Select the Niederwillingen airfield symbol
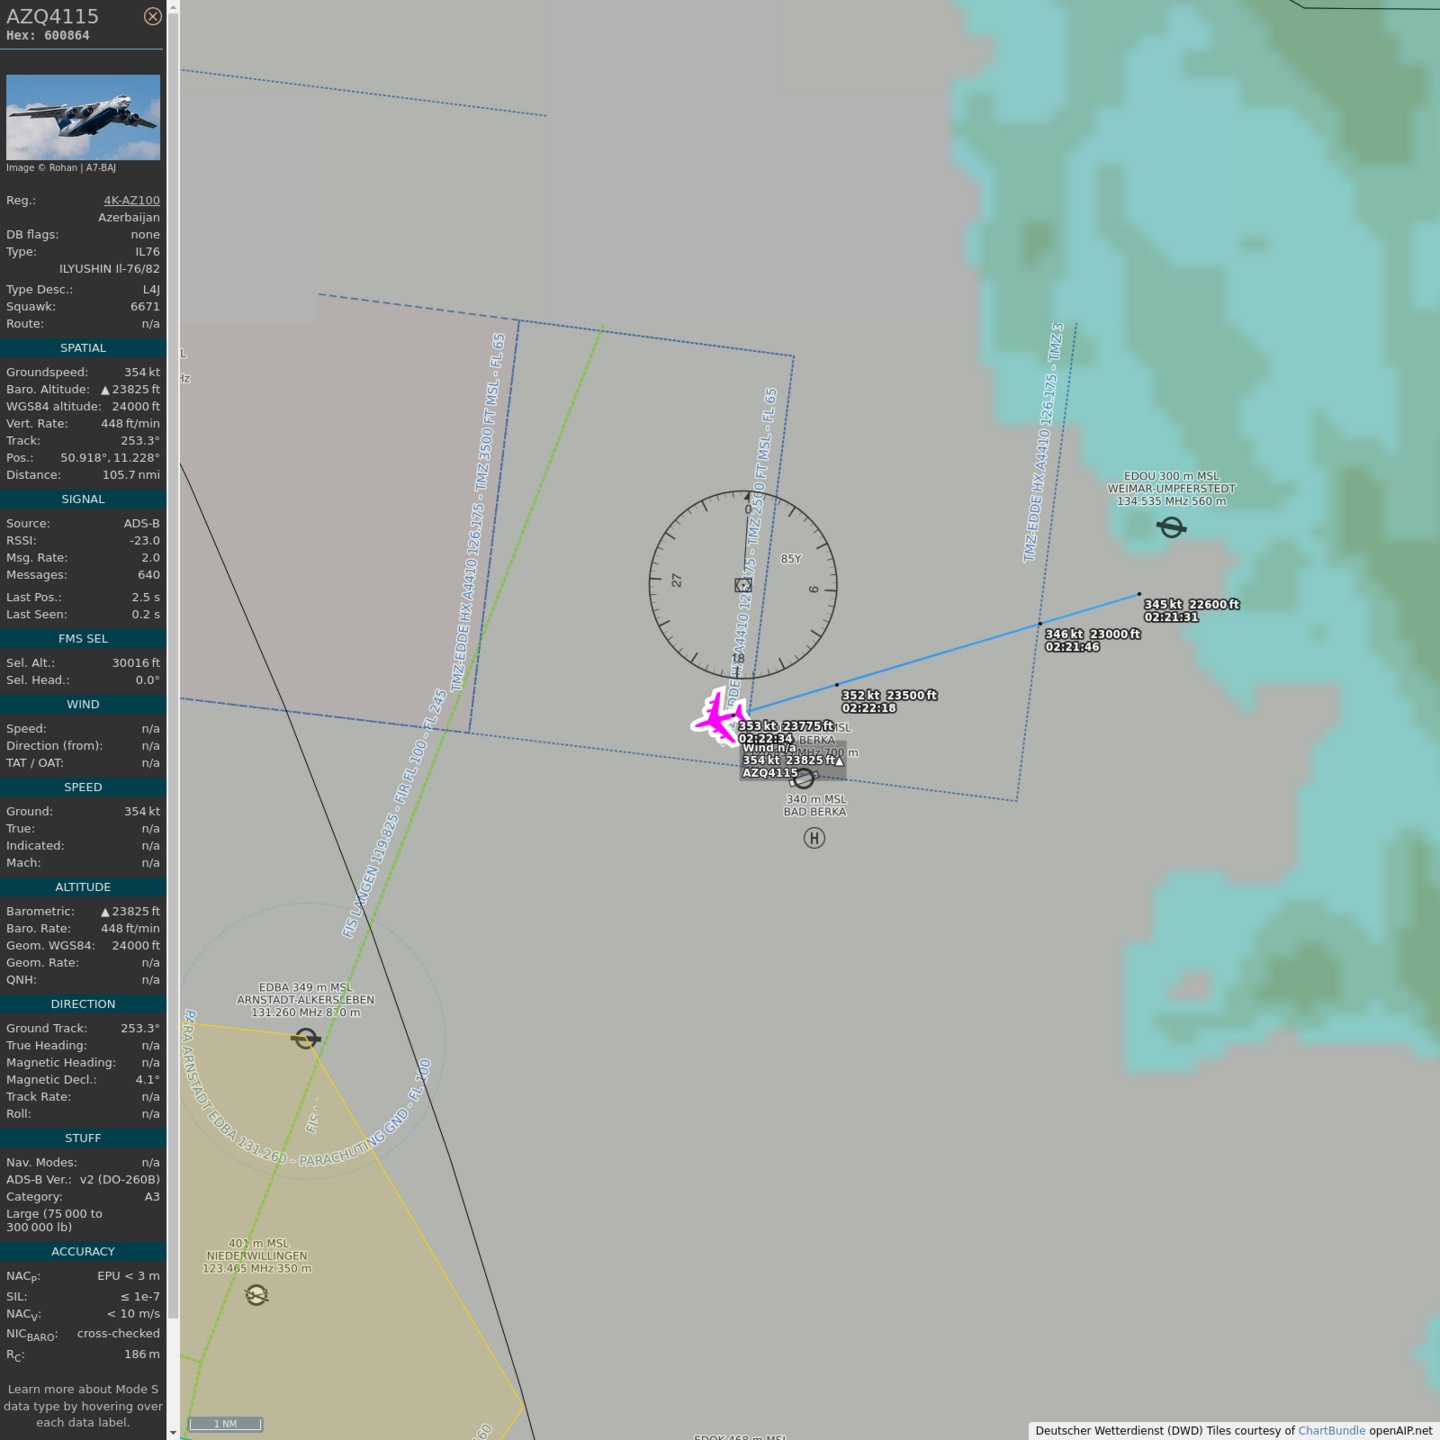Screen dimensions: 1440x1440 coord(257,1295)
